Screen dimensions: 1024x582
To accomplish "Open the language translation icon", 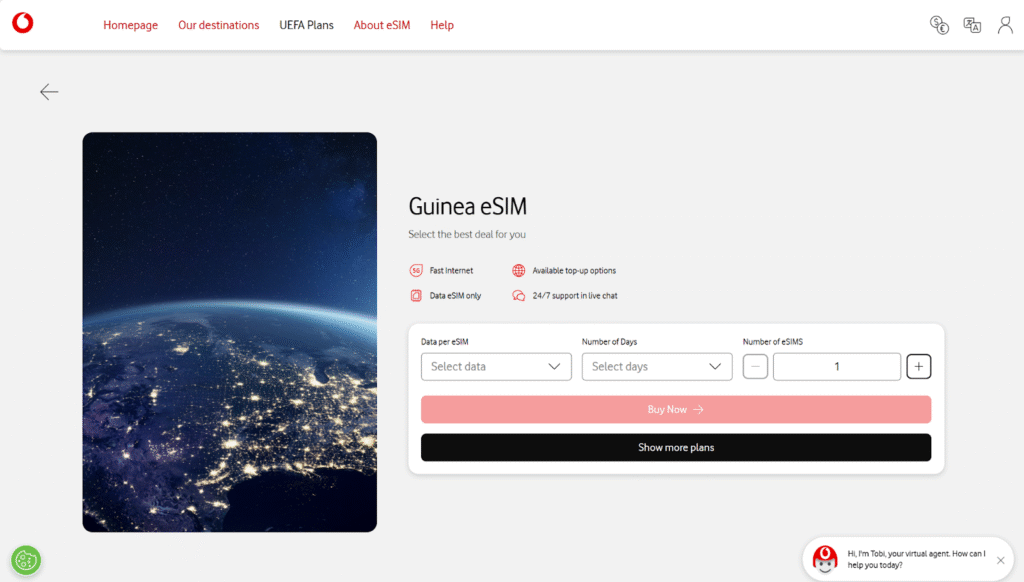I will (x=972, y=25).
